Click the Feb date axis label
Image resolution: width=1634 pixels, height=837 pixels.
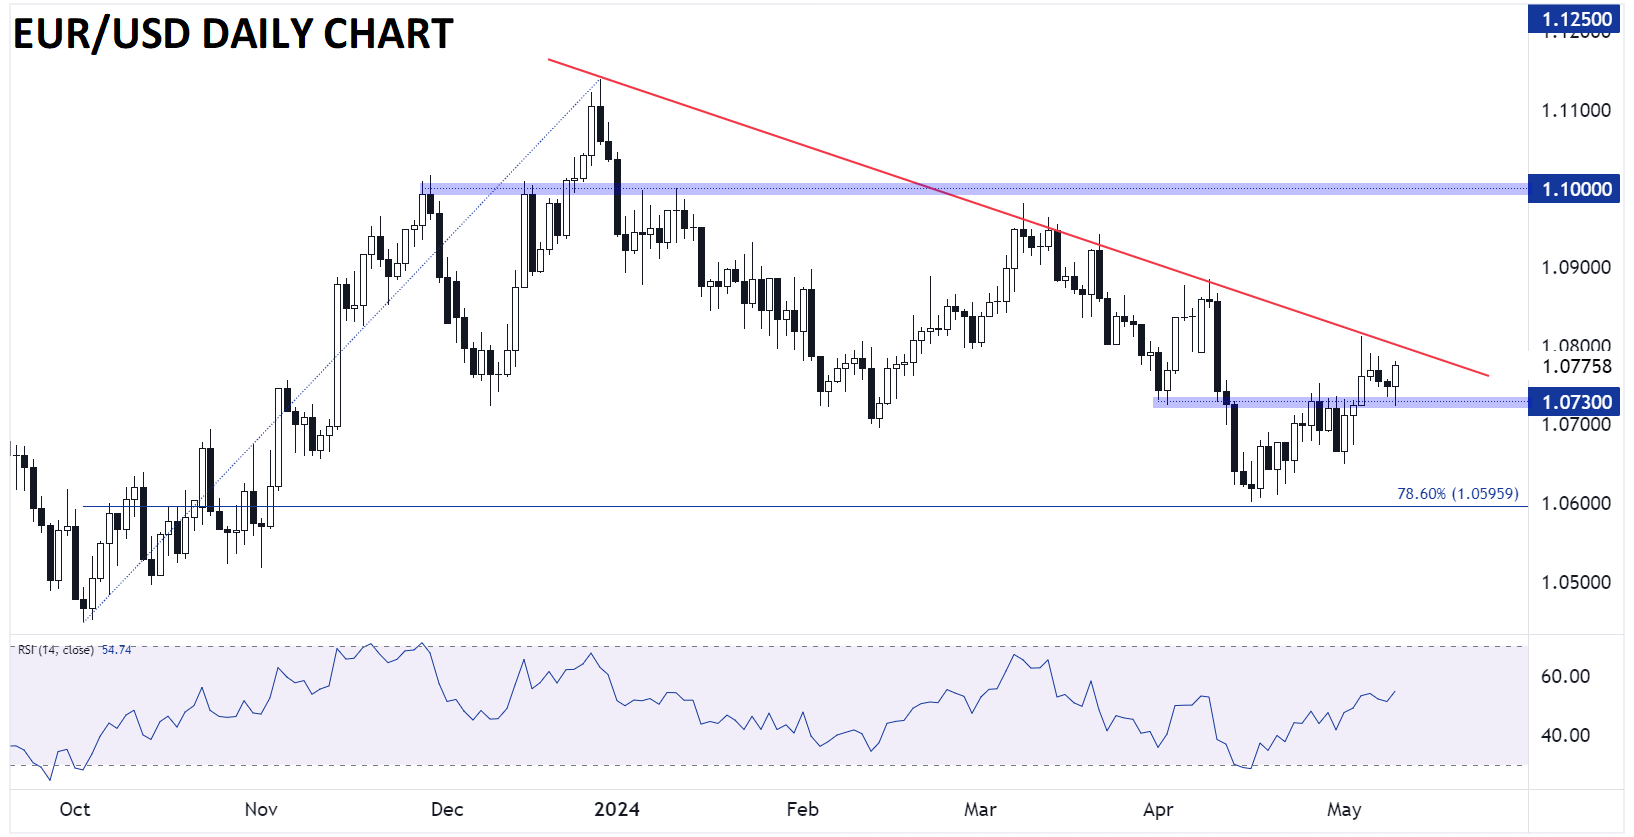click(x=802, y=809)
